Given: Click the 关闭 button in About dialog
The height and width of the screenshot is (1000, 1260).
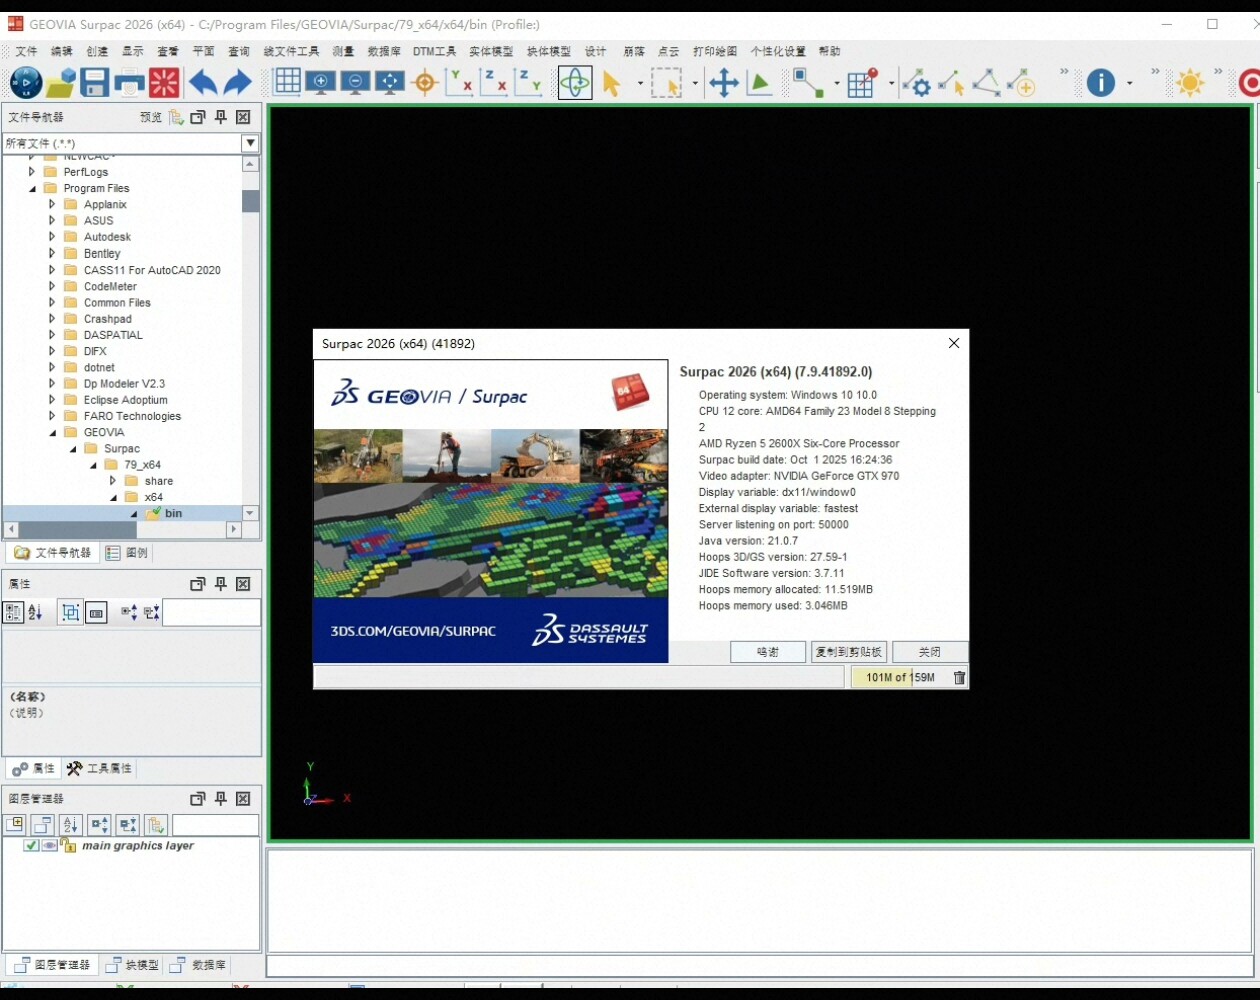Looking at the screenshot, I should [x=930, y=652].
